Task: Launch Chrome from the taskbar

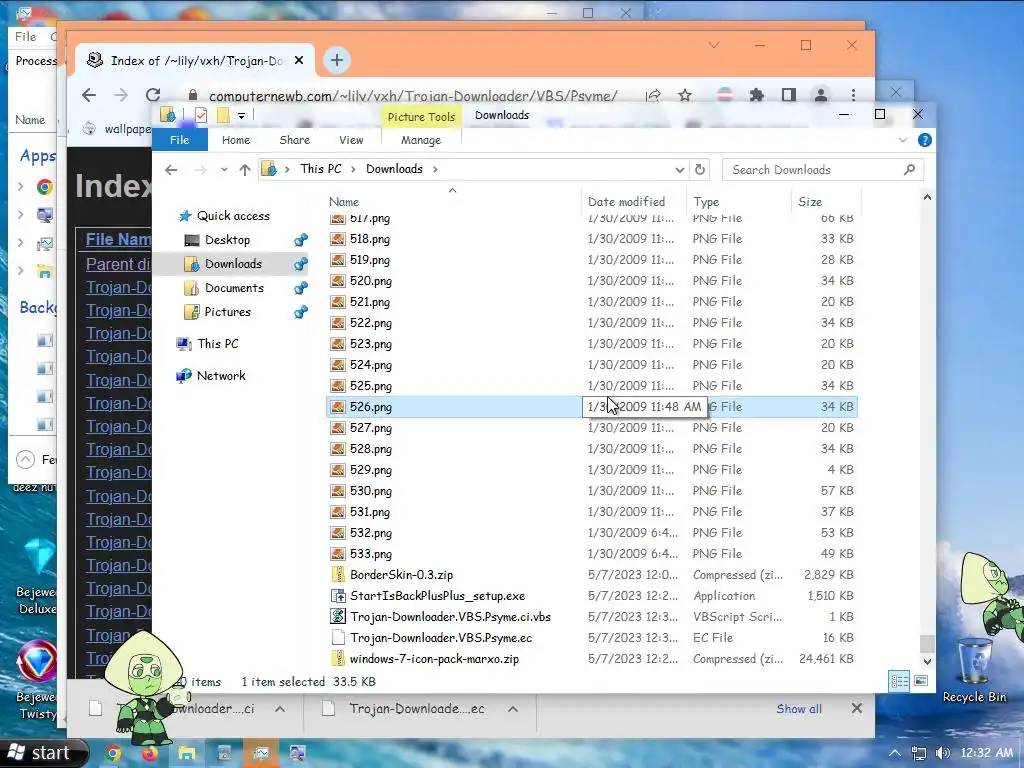Action: [x=113, y=754]
